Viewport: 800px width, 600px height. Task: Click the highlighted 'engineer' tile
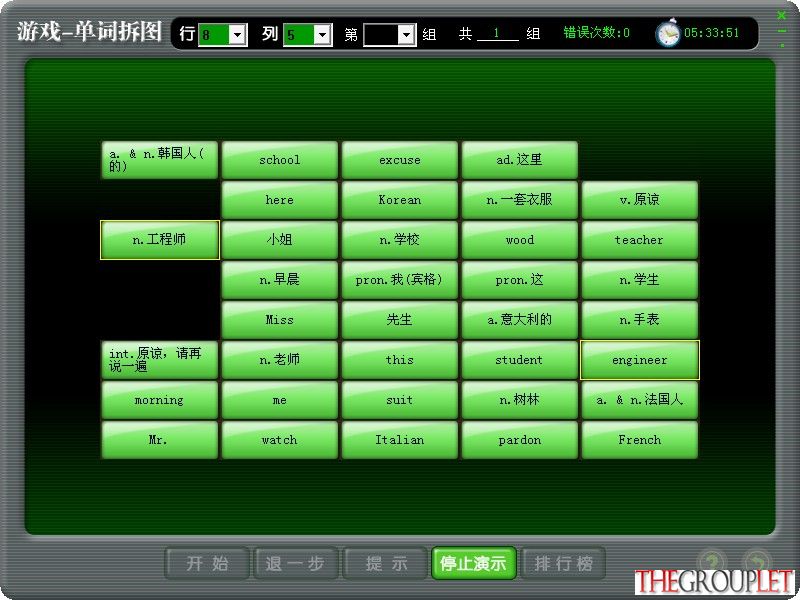coord(639,360)
